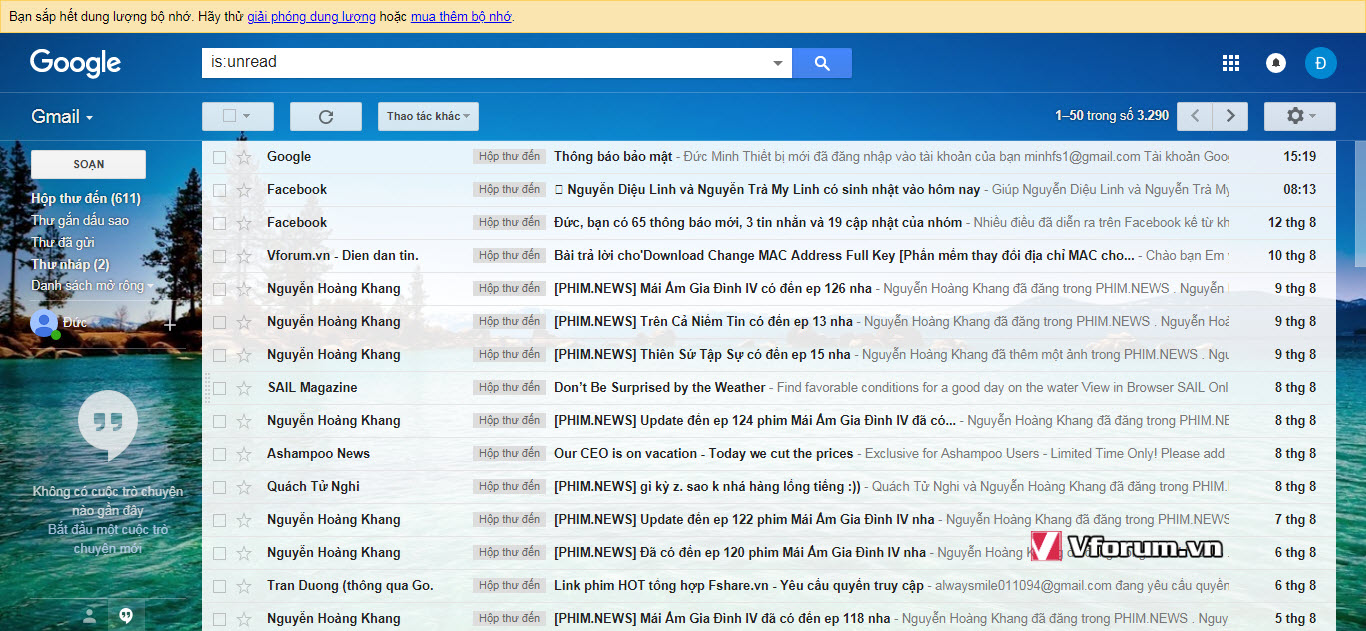Open the email ep 122 phim Mái Ấm Gia Đình
This screenshot has width=1366, height=631.
click(768, 520)
